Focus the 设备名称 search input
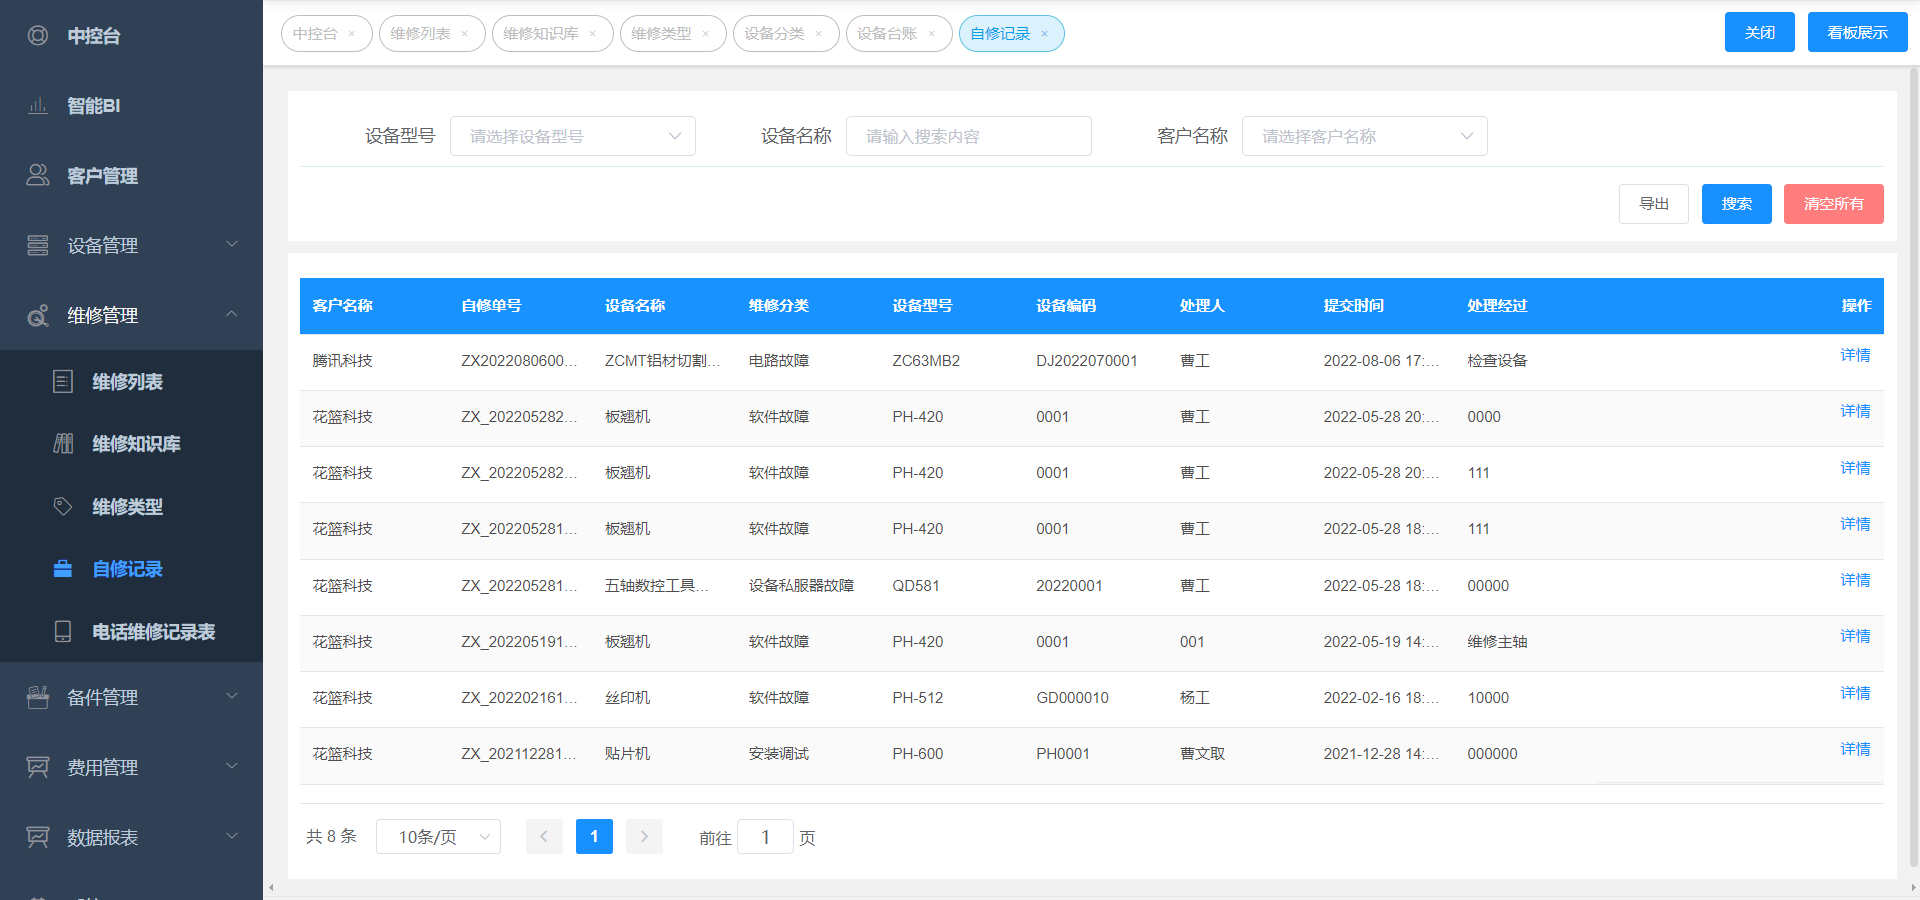The width and height of the screenshot is (1920, 900). pos(968,136)
